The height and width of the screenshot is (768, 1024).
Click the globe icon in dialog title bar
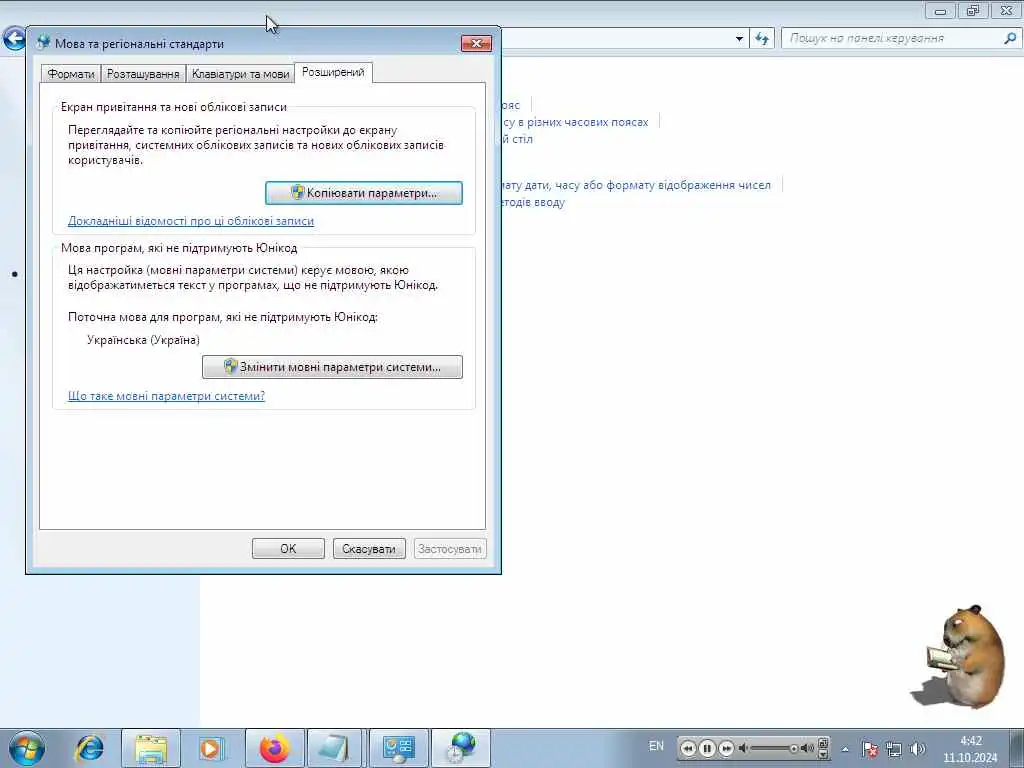click(x=43, y=43)
